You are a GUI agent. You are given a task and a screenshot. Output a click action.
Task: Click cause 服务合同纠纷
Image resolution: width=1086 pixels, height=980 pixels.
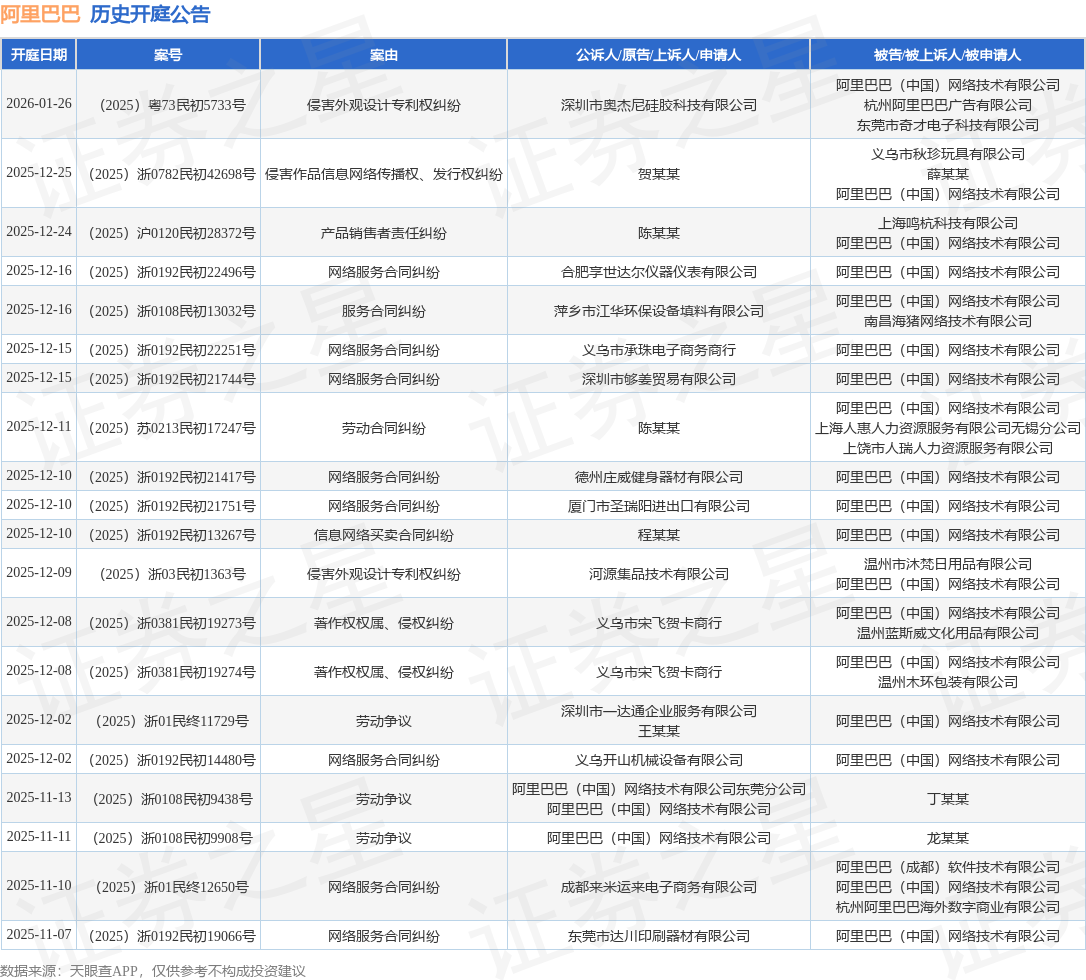pyautogui.click(x=383, y=312)
